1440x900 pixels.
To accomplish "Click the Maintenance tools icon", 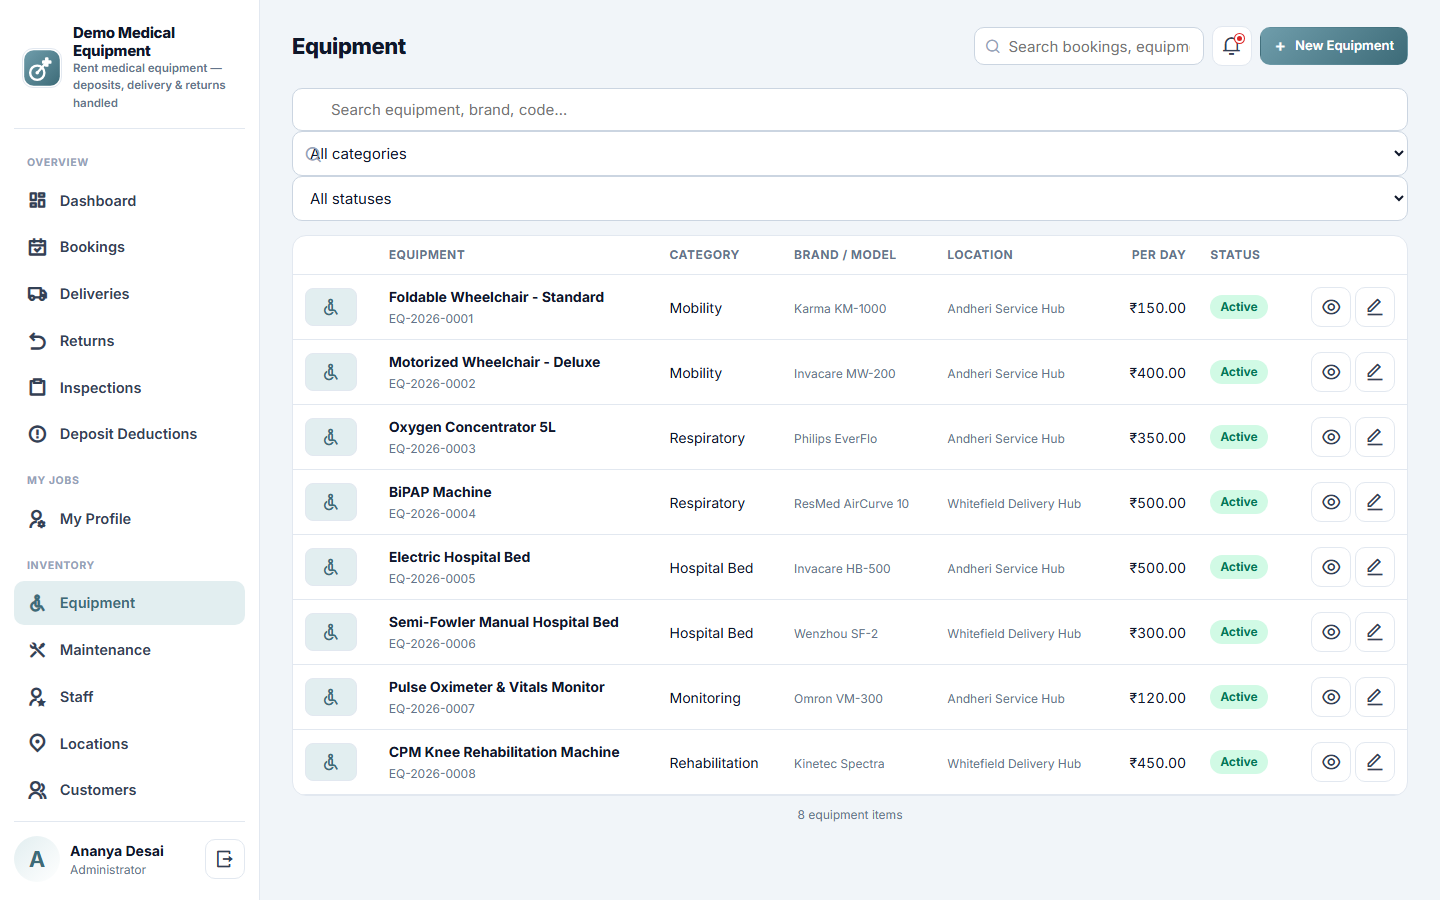I will point(37,650).
